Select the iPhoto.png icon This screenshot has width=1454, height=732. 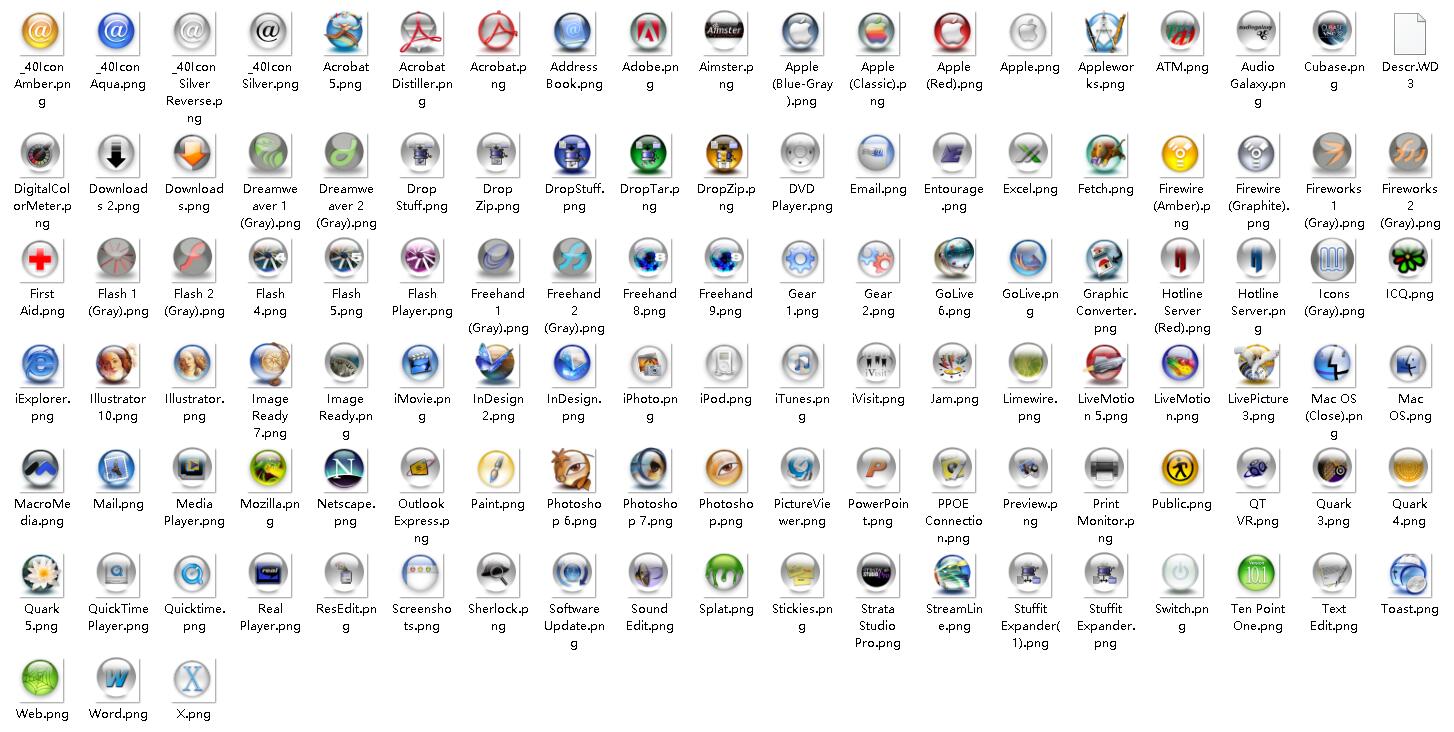point(649,364)
